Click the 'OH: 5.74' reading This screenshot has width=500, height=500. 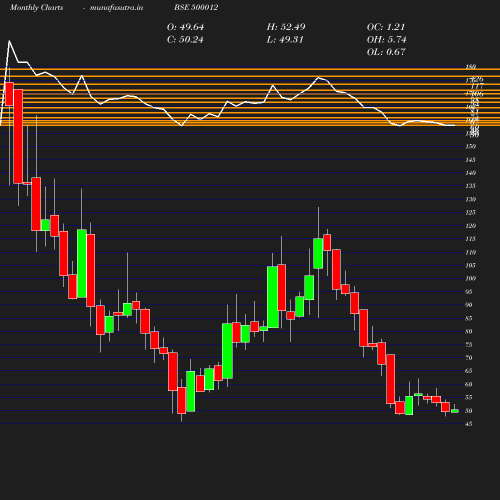point(387,40)
